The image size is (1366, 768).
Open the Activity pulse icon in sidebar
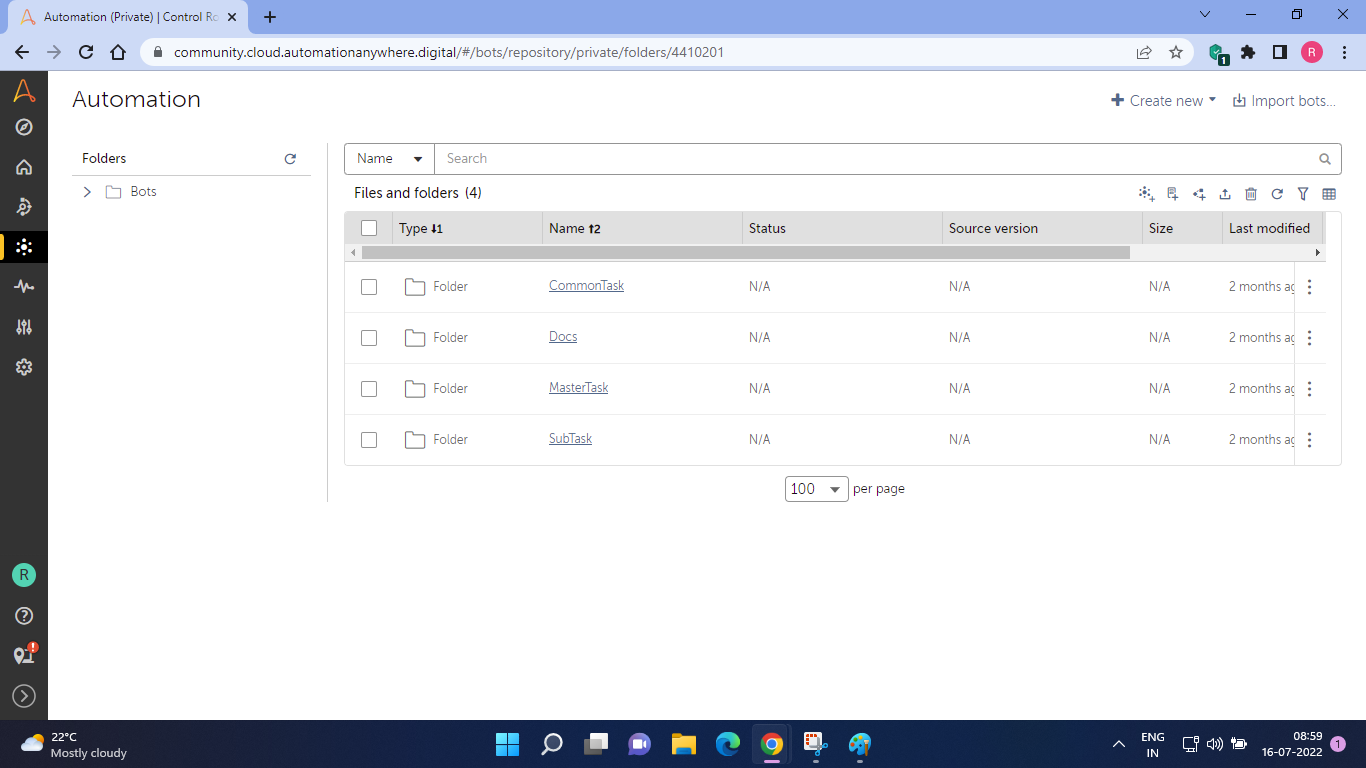[24, 287]
